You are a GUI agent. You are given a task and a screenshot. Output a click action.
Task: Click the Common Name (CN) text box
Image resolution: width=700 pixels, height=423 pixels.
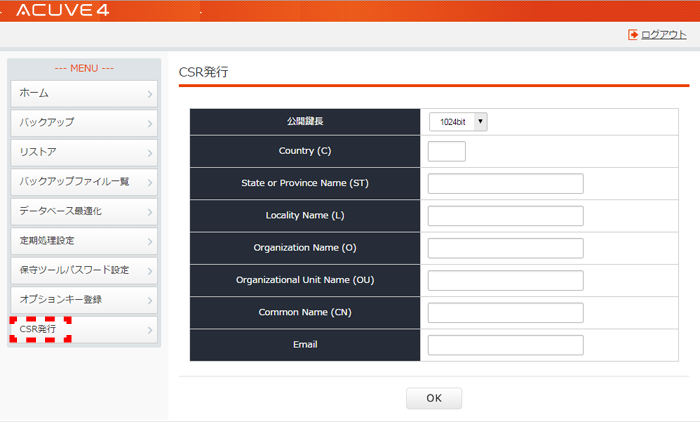[x=506, y=313]
